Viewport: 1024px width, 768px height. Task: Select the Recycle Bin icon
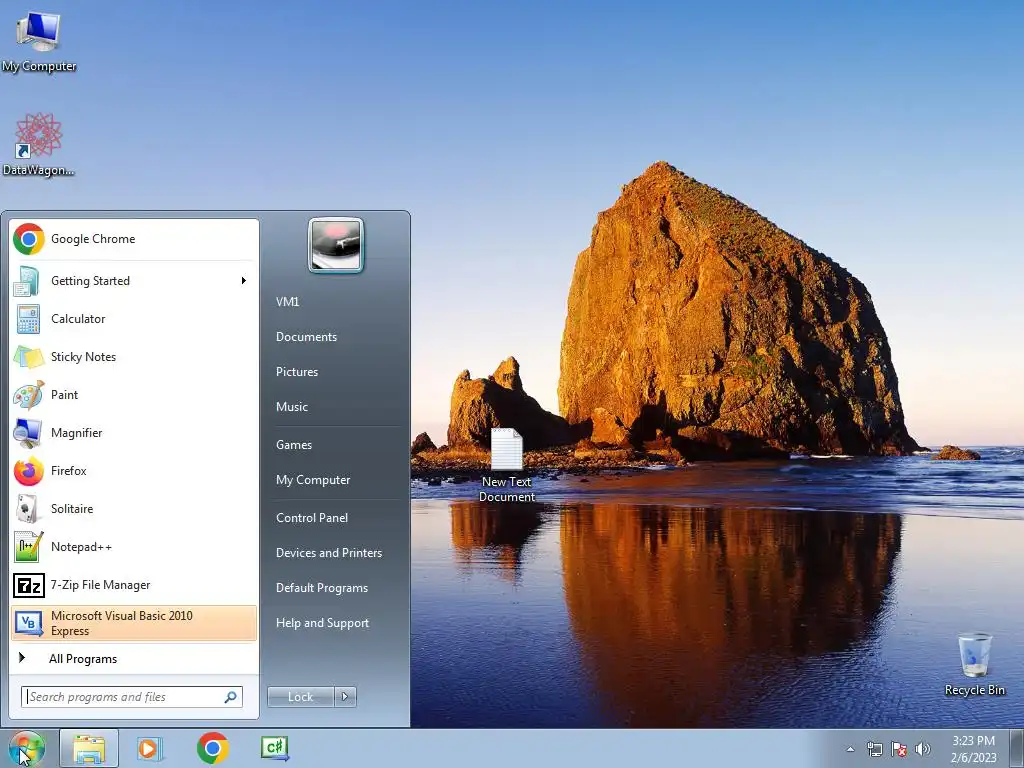point(974,664)
